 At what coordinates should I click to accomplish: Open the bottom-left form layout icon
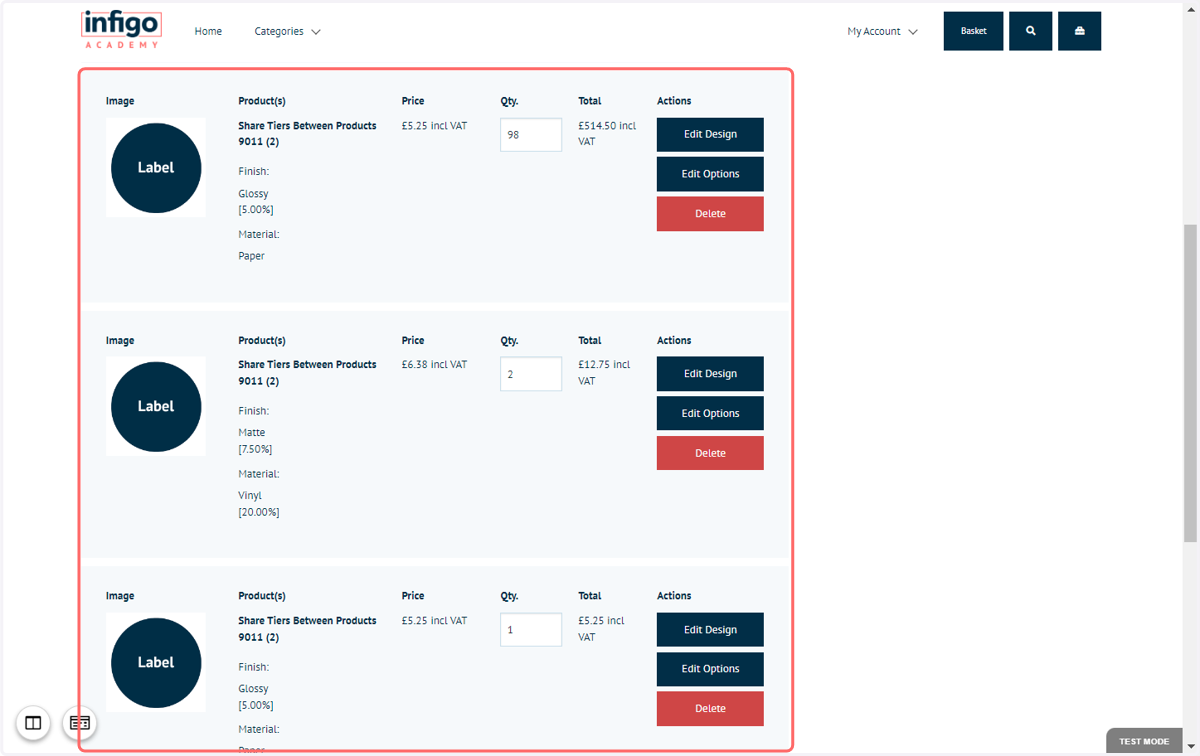80,722
